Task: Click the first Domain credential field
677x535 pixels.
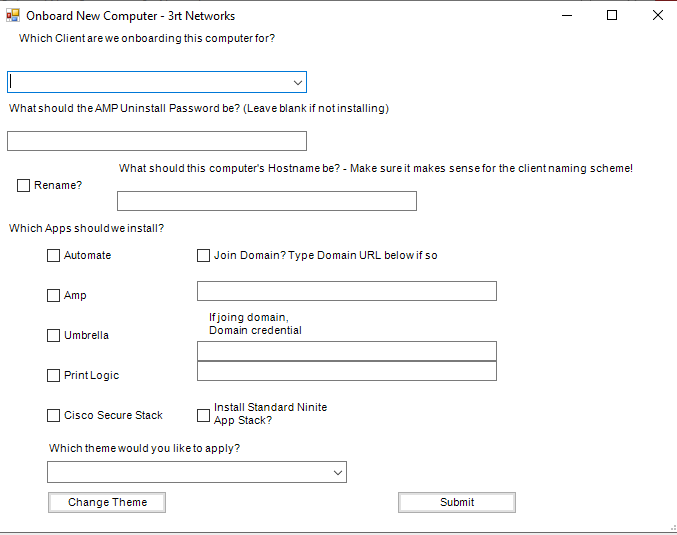Action: point(346,350)
